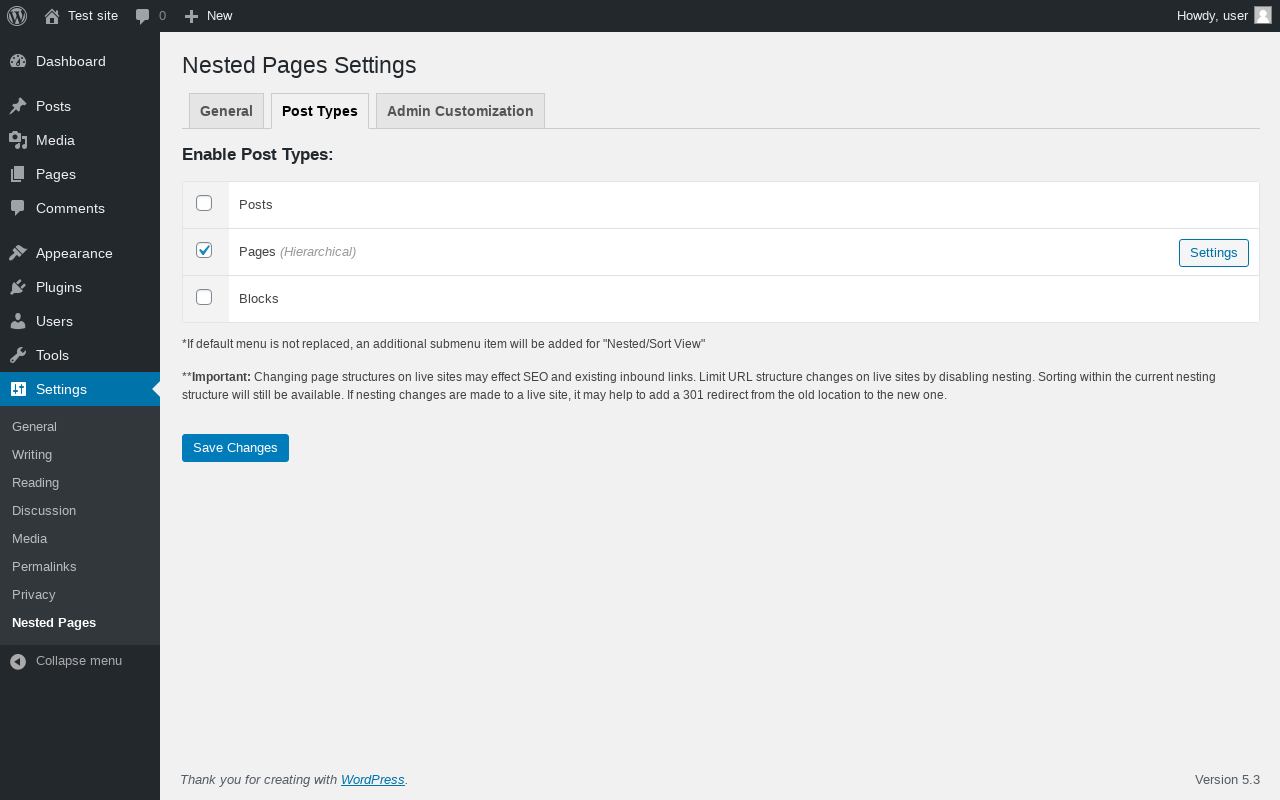Click the New label in admin bar
This screenshot has height=800, width=1280.
[x=219, y=16]
